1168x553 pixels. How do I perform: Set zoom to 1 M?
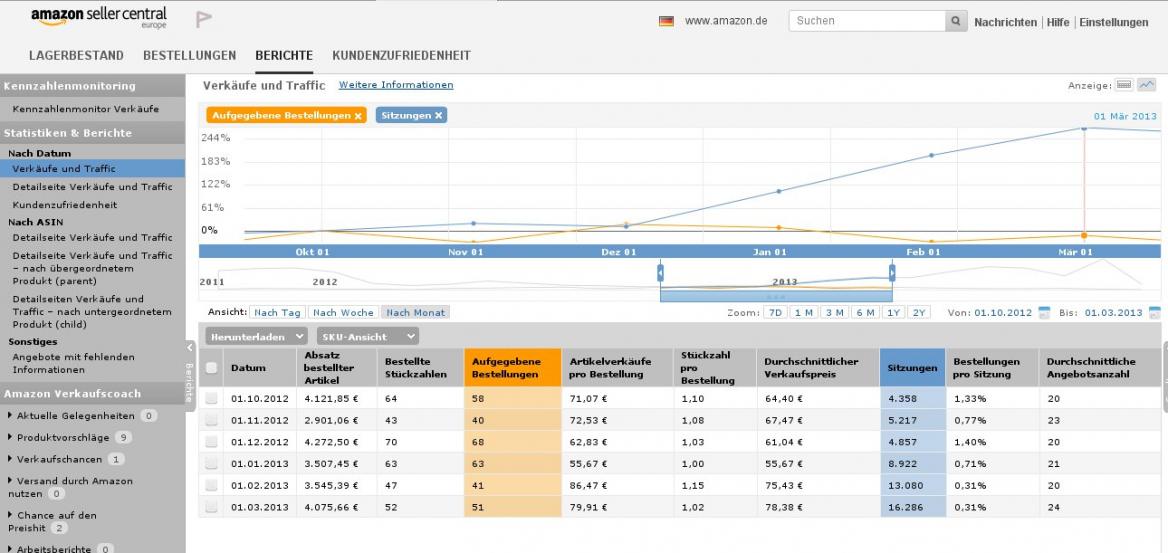[803, 312]
